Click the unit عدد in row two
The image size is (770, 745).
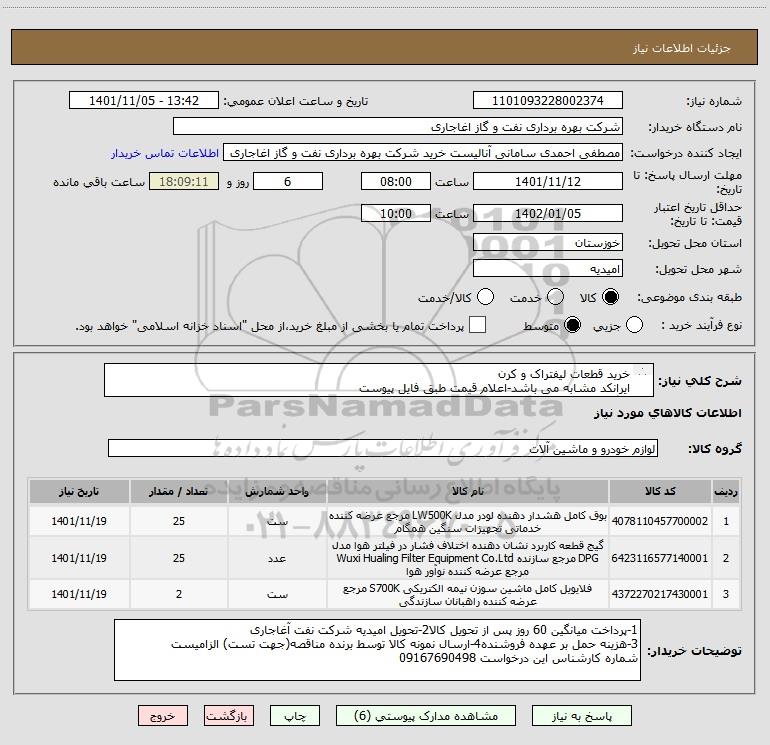pyautogui.click(x=277, y=558)
